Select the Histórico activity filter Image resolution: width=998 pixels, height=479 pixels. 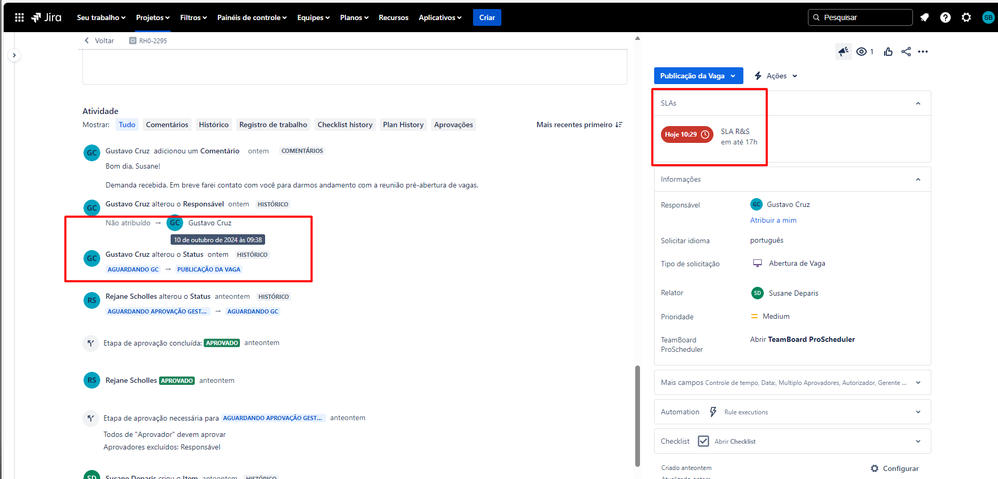coord(213,125)
